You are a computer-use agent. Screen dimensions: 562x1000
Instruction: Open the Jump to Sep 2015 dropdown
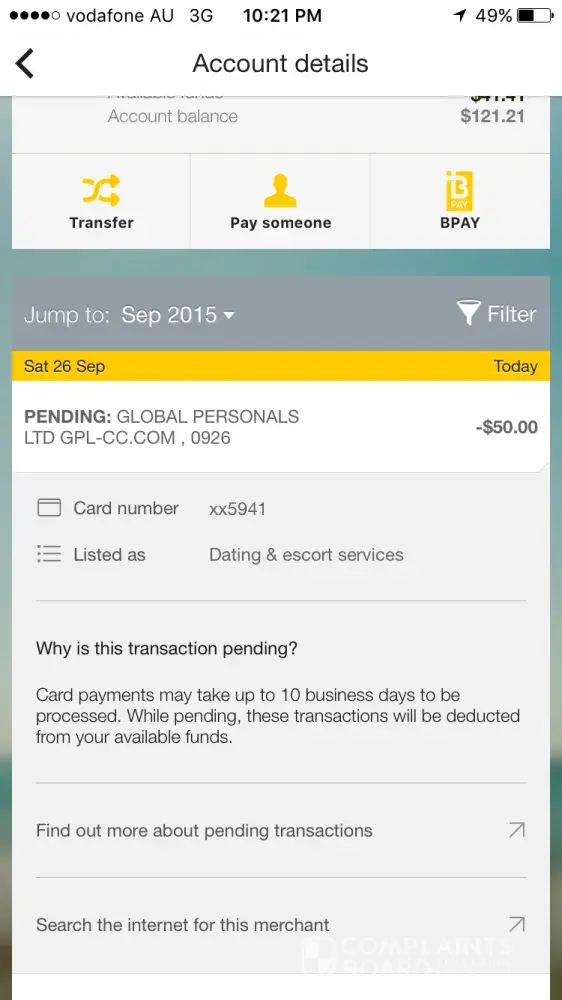pos(129,314)
